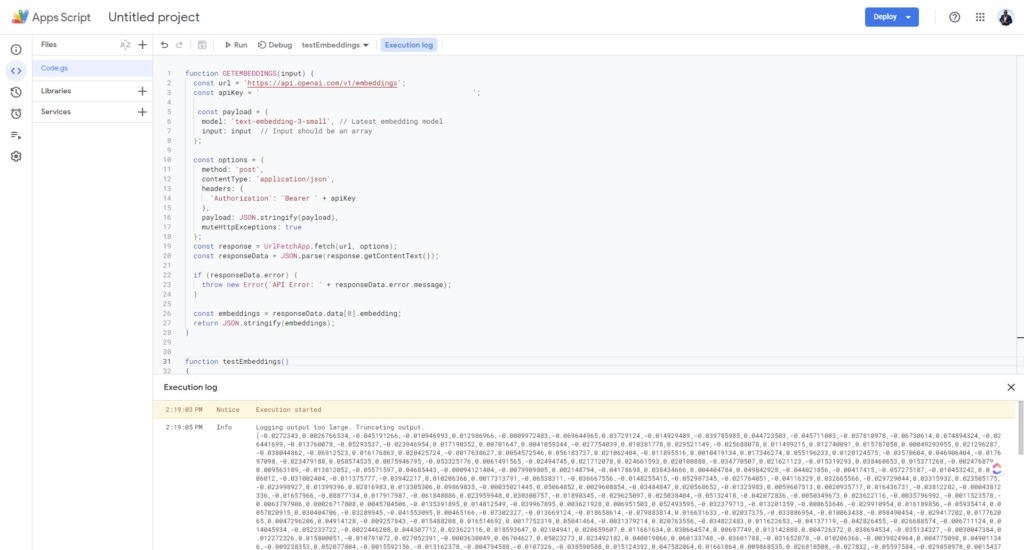Viewport: 1024px width, 550px height.
Task: Open the help question mark icon
Action: pos(955,18)
